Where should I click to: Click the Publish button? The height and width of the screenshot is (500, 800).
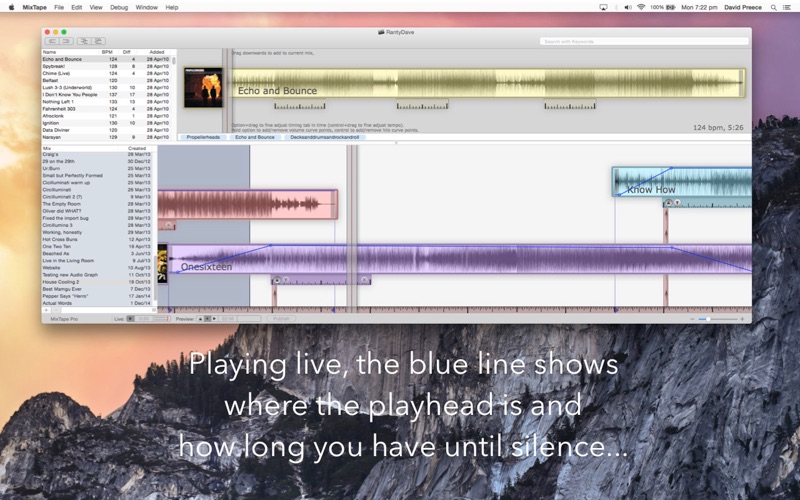click(280, 318)
